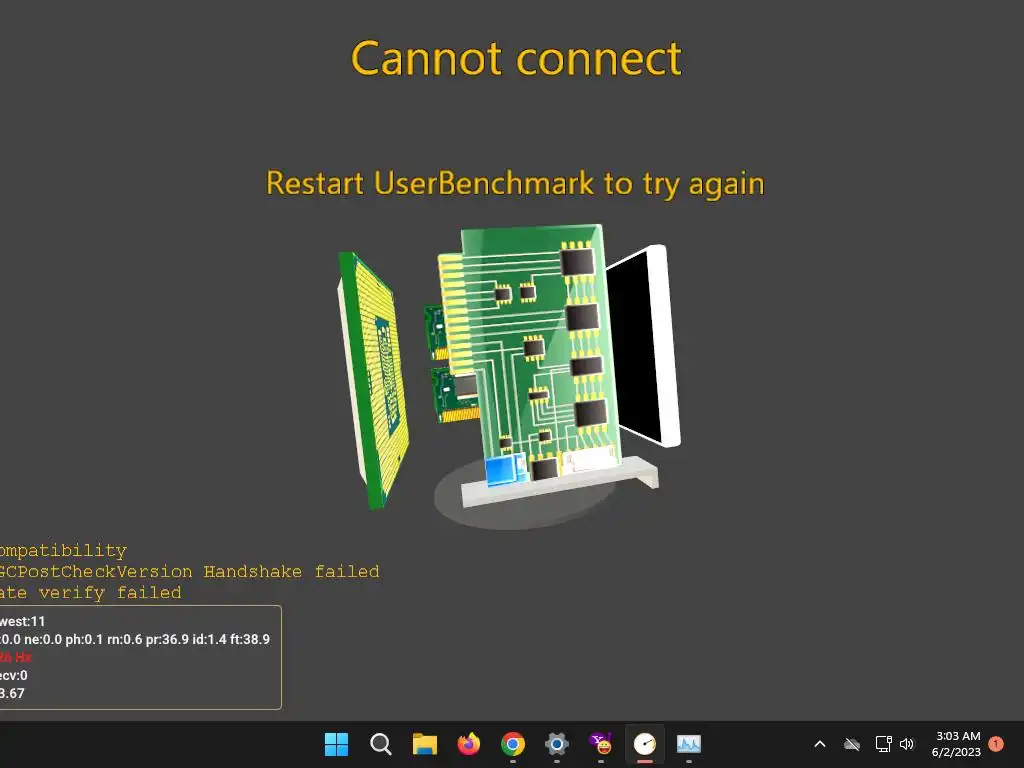The image size is (1024, 768).
Task: Open taskbar Search
Action: point(380,744)
